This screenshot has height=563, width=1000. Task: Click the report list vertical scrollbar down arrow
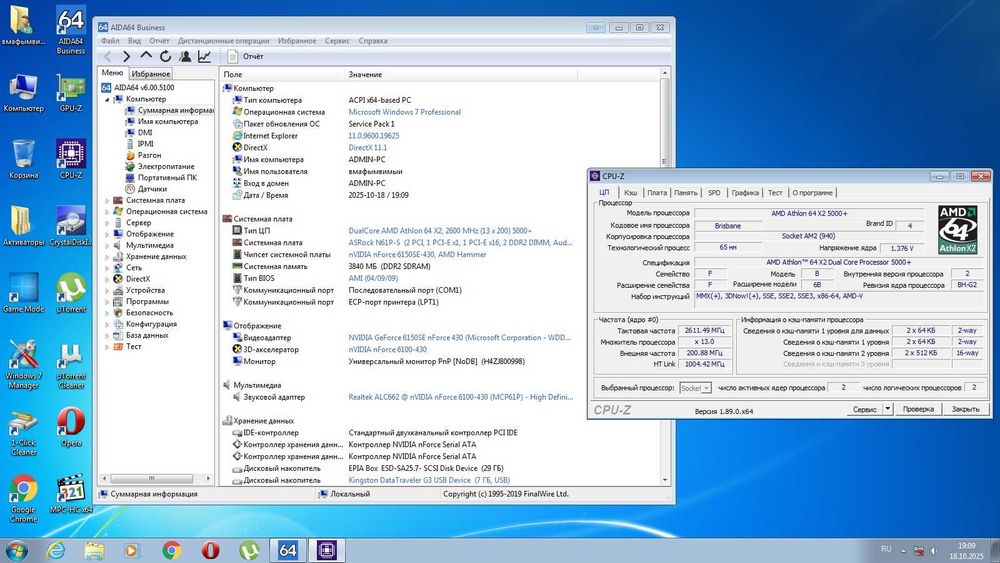(665, 480)
